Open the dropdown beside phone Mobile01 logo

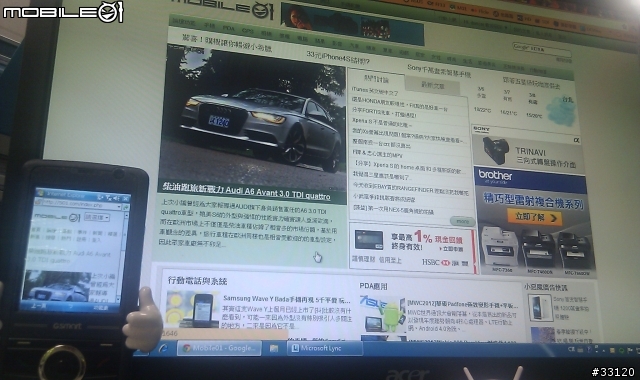(x=97, y=217)
